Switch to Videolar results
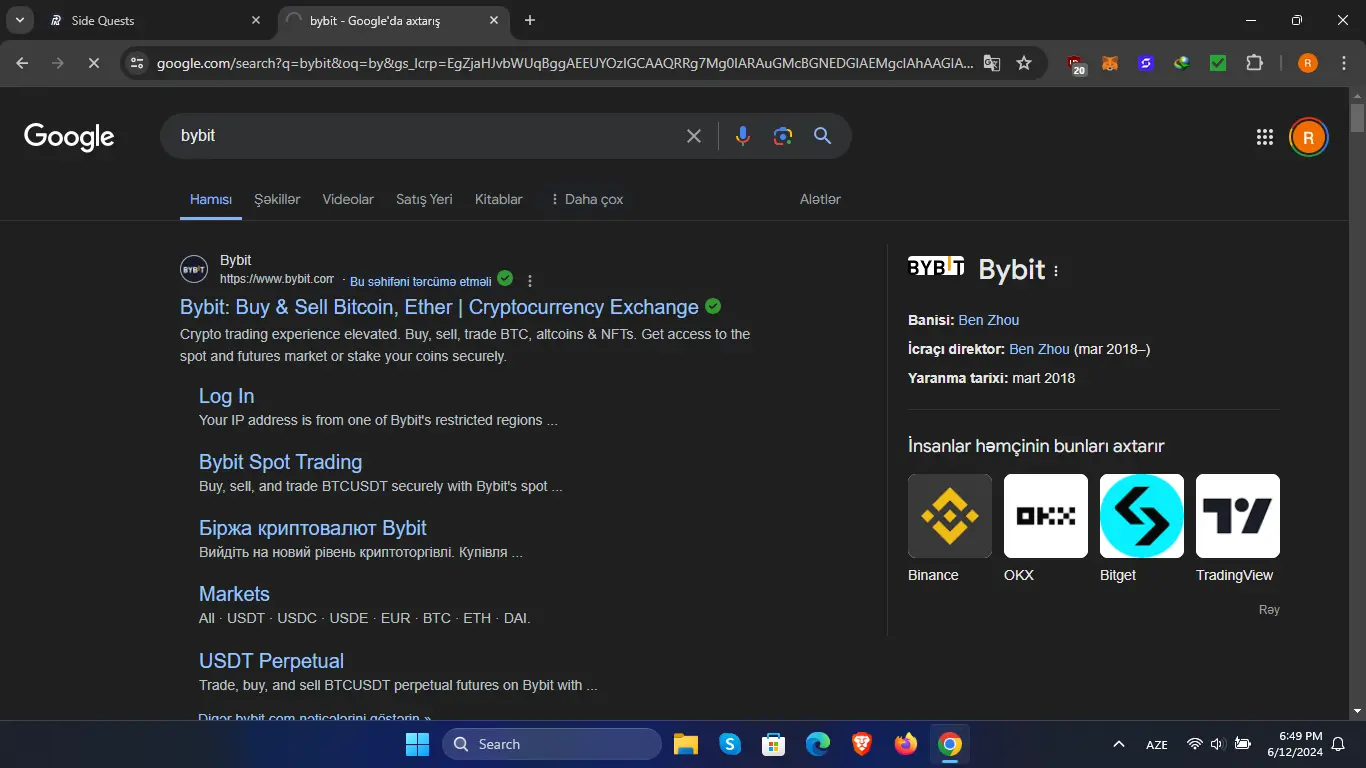The height and width of the screenshot is (768, 1366). (348, 199)
